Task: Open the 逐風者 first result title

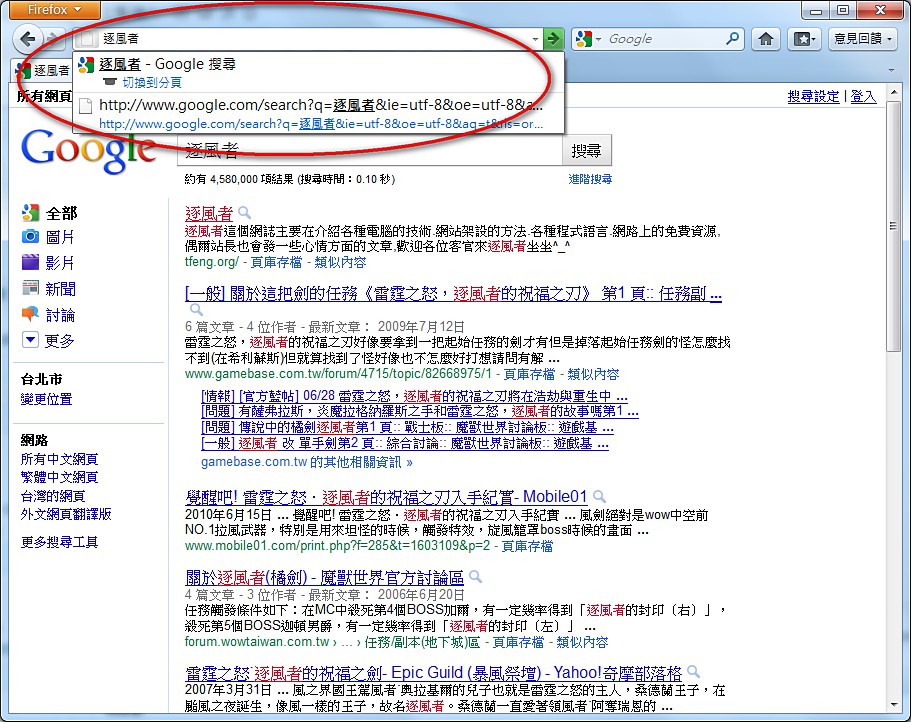Action: pyautogui.click(x=209, y=213)
